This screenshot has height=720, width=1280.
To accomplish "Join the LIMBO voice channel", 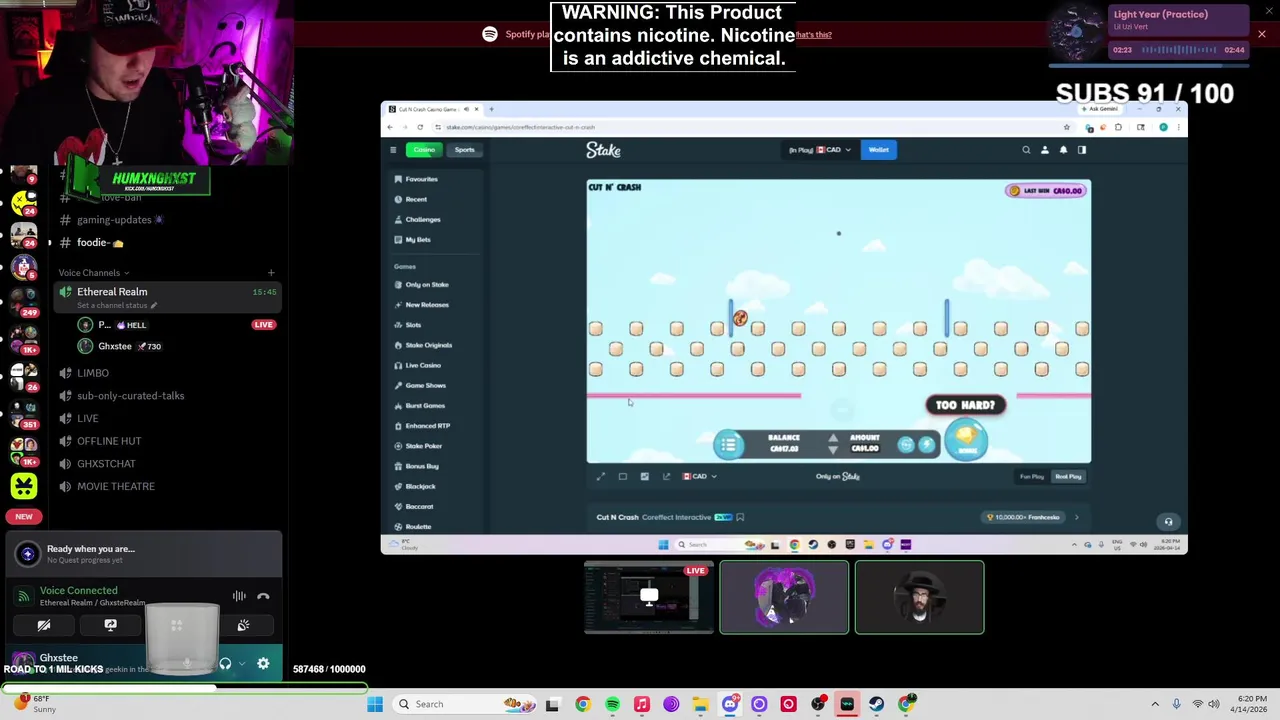I will click(93, 373).
